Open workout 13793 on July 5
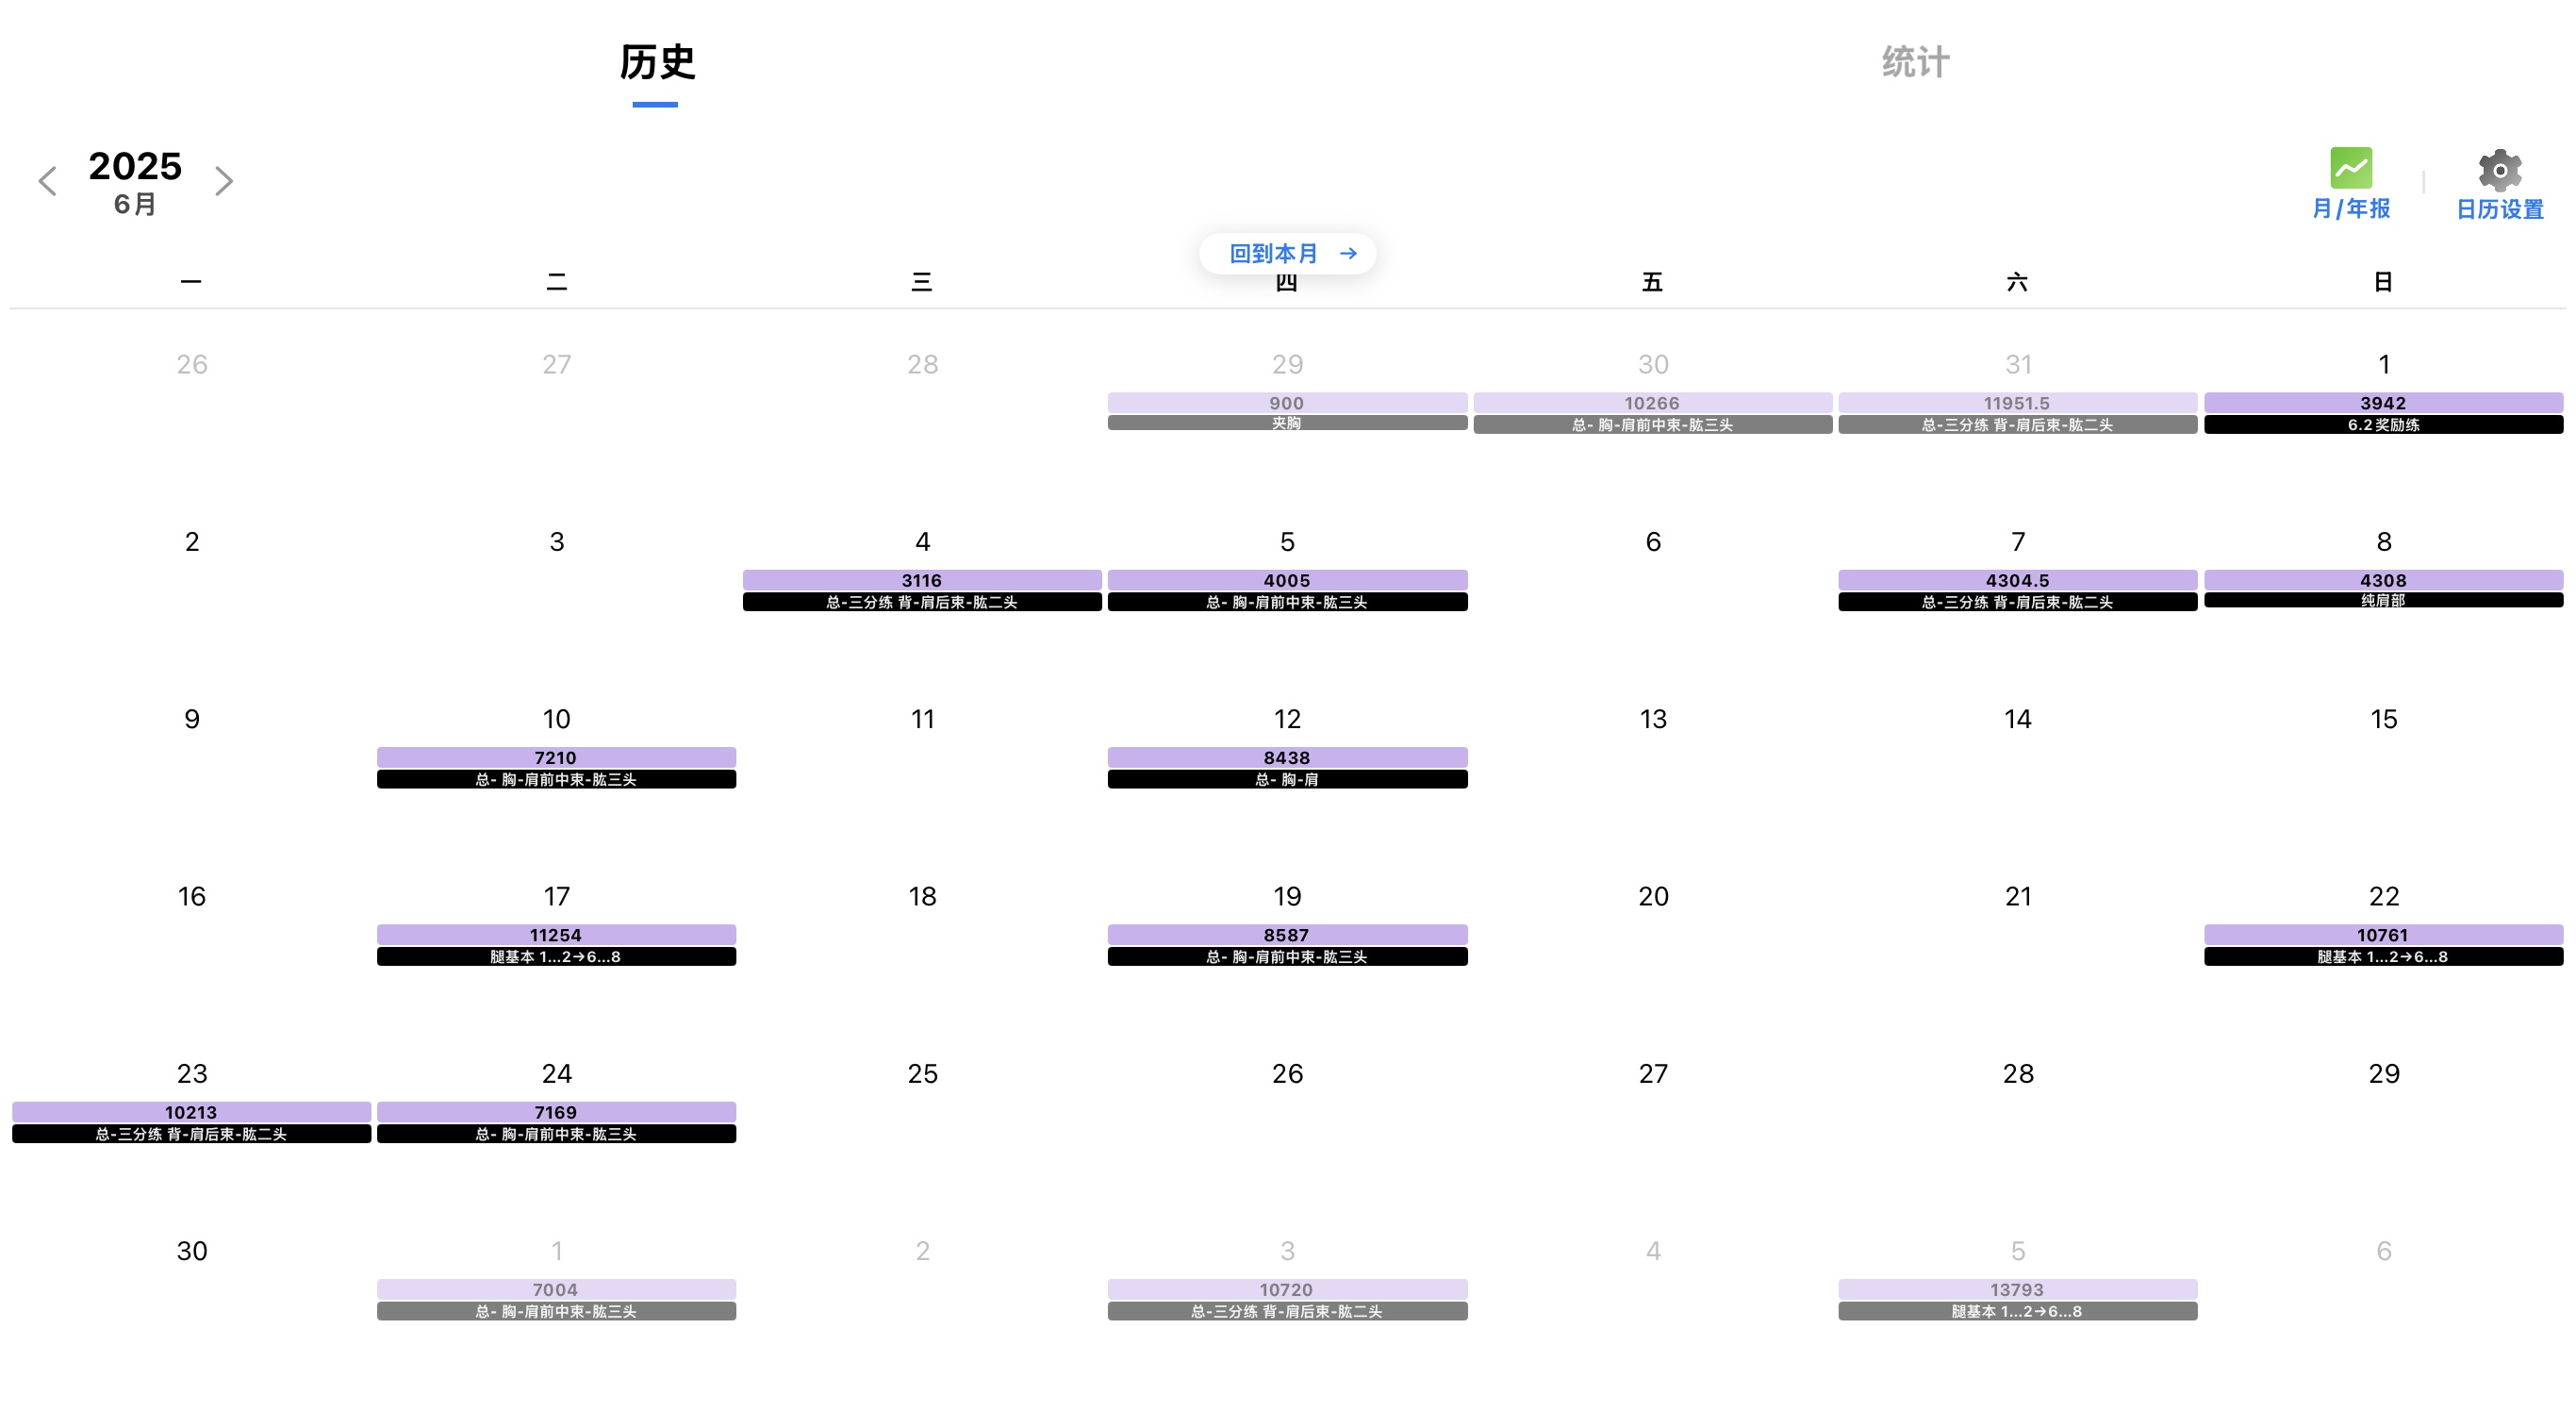 coord(2017,1289)
